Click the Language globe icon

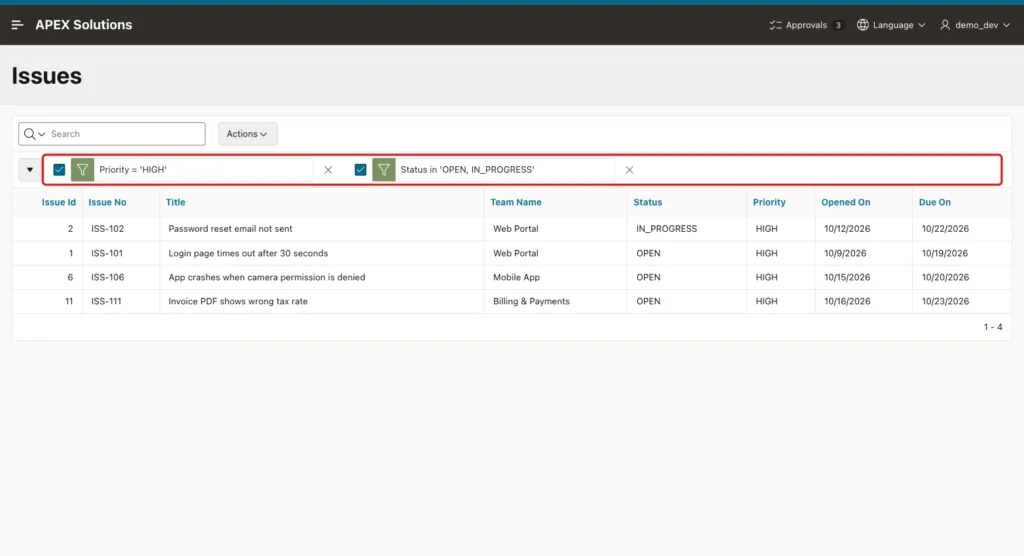(863, 25)
